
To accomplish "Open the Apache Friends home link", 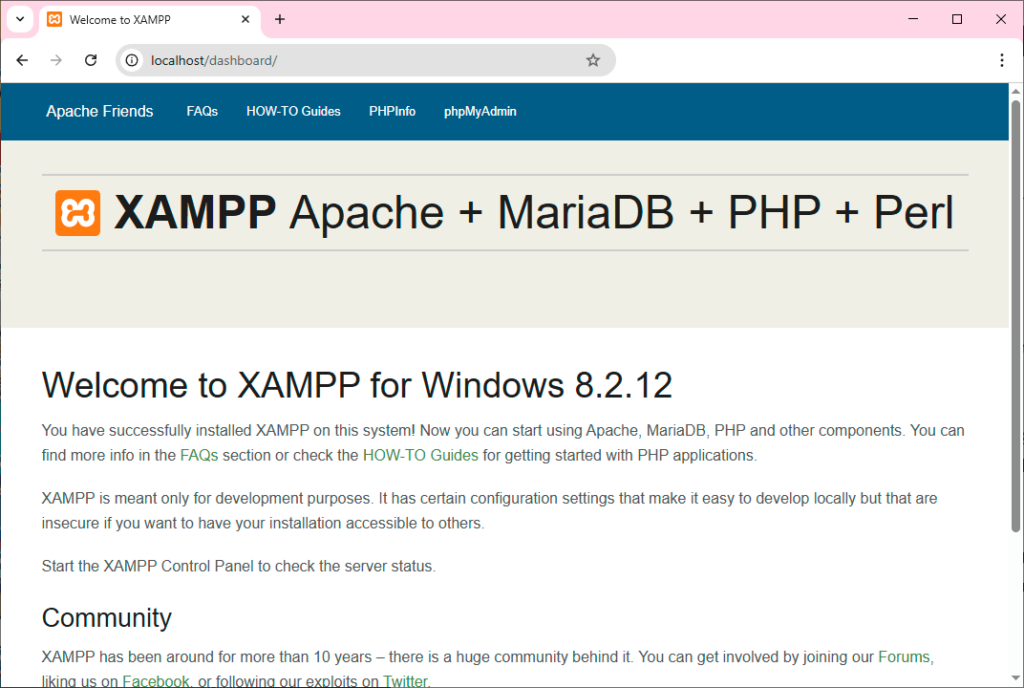I will pos(99,111).
